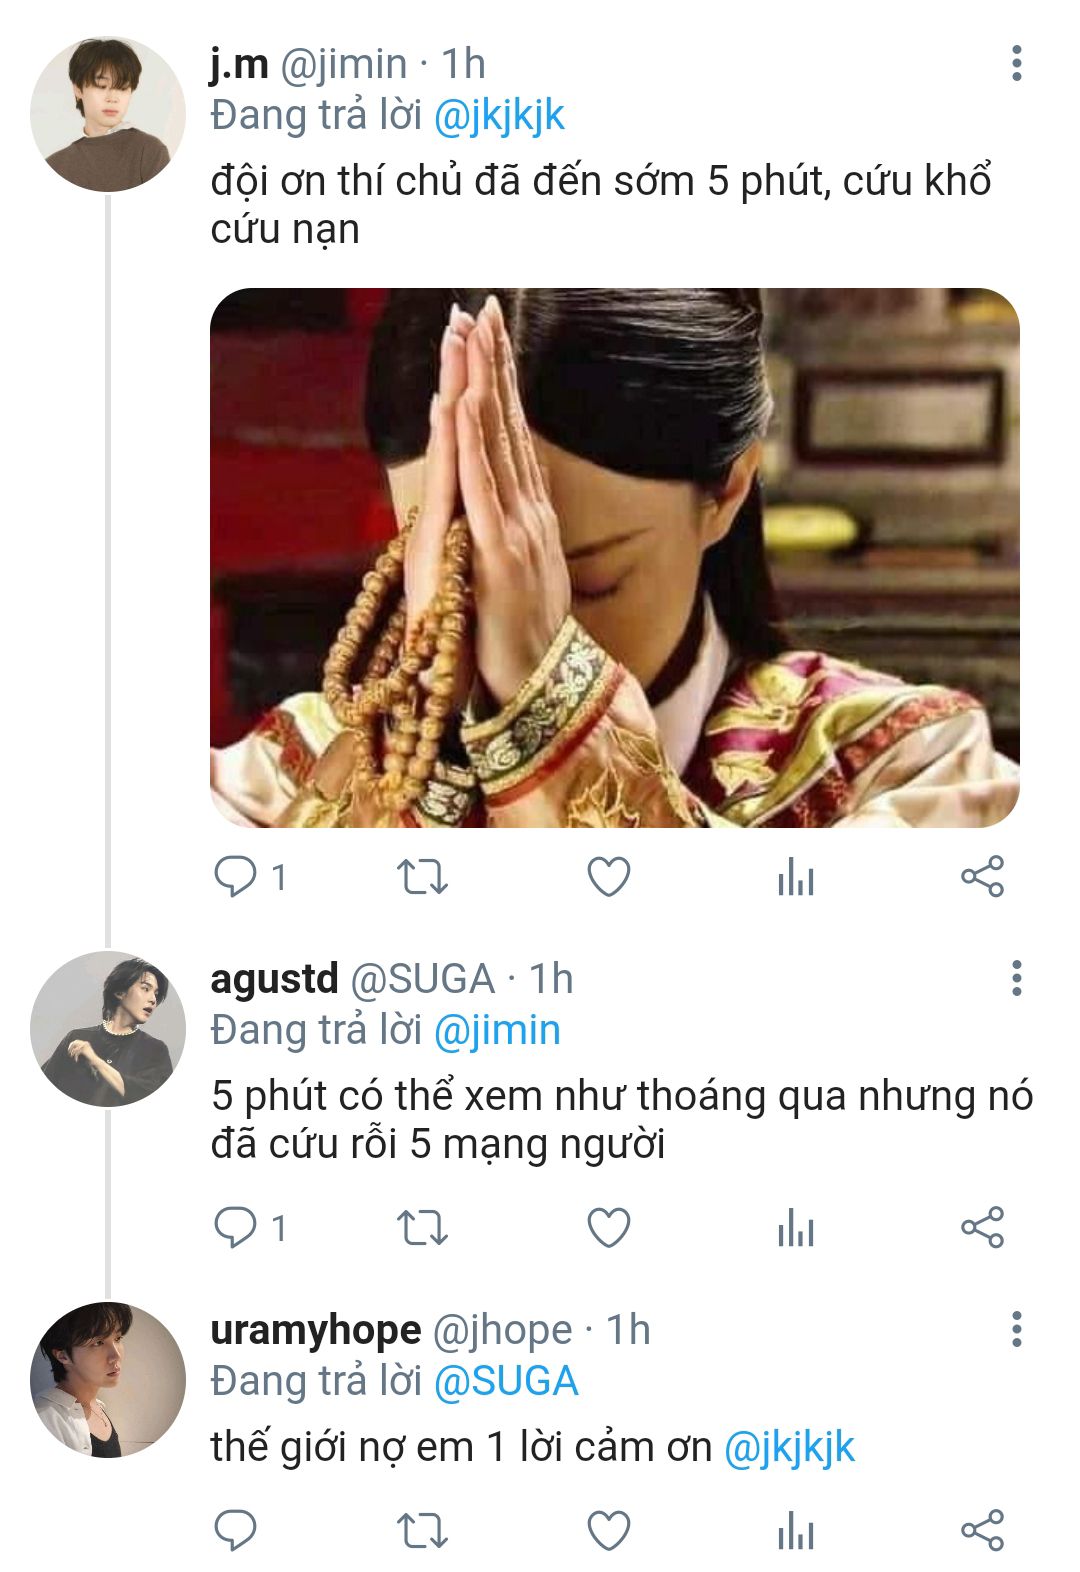Reply to agustd's tweet
Screen dimensions: 1080x1572
pos(236,1228)
